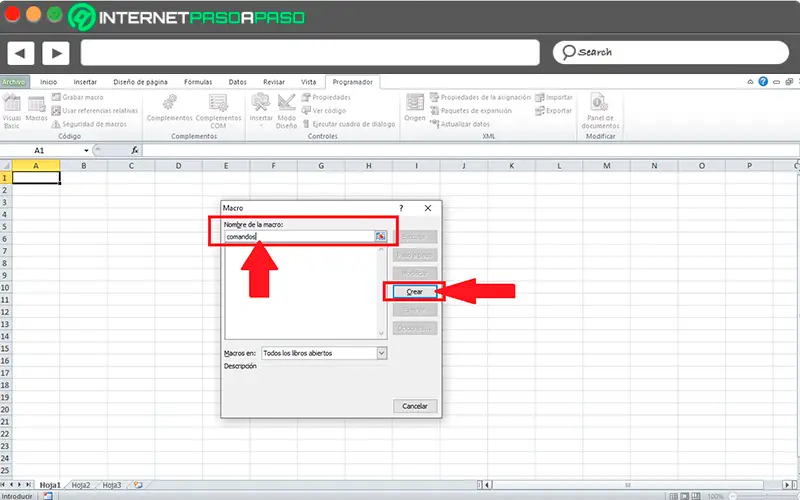Switch to sheet Hoja1
The width and height of the screenshot is (800, 500).
50,485
